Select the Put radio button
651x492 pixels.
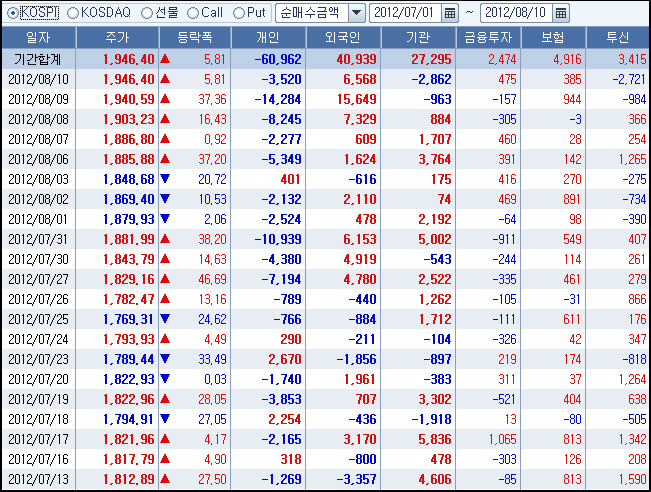click(x=239, y=13)
